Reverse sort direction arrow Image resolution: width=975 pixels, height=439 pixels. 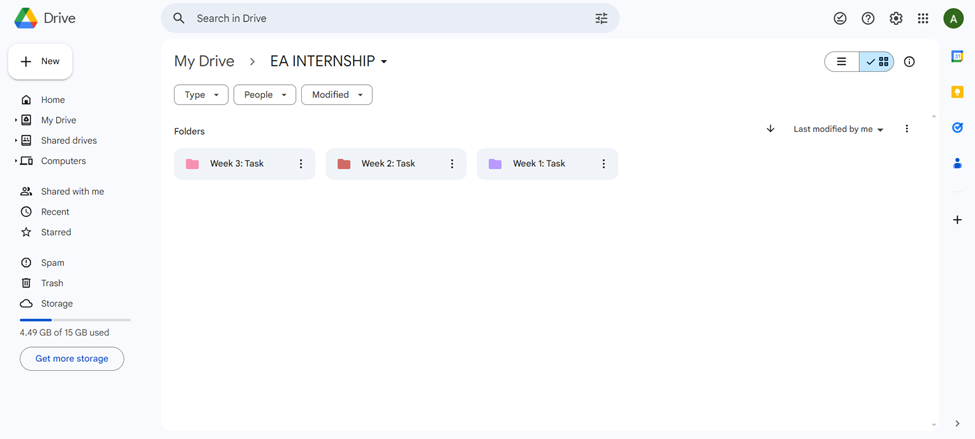(x=770, y=129)
